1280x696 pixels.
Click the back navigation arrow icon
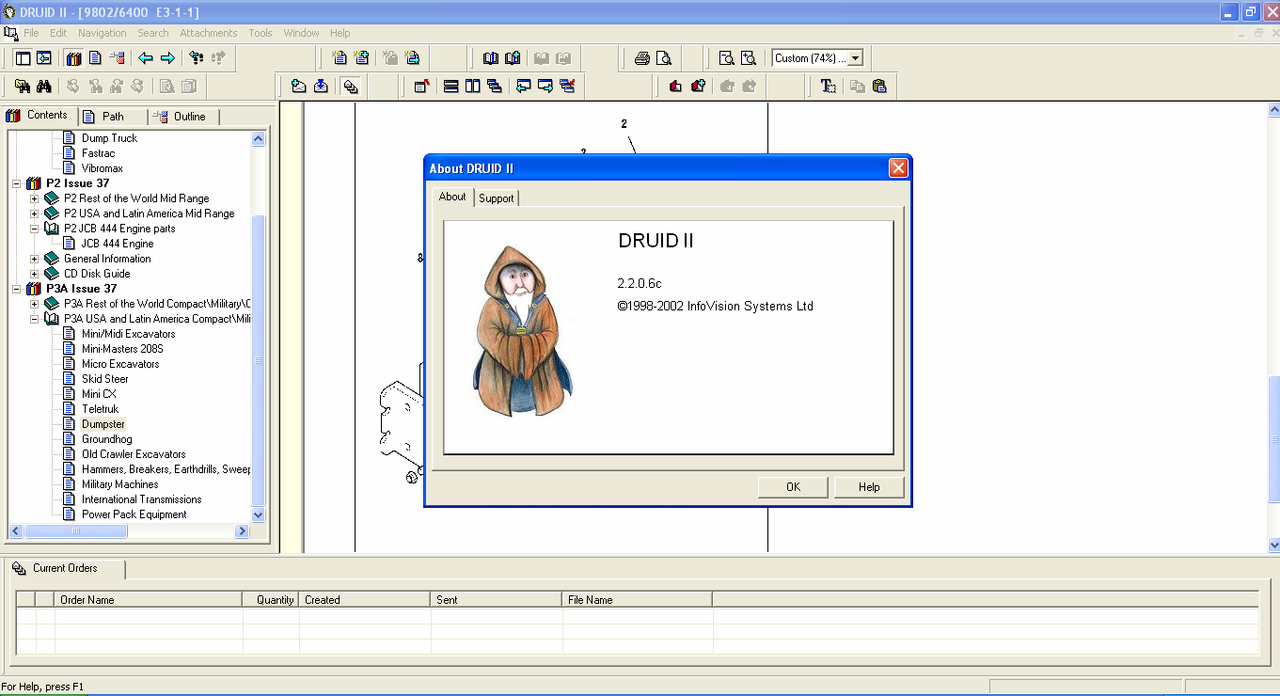[146, 58]
